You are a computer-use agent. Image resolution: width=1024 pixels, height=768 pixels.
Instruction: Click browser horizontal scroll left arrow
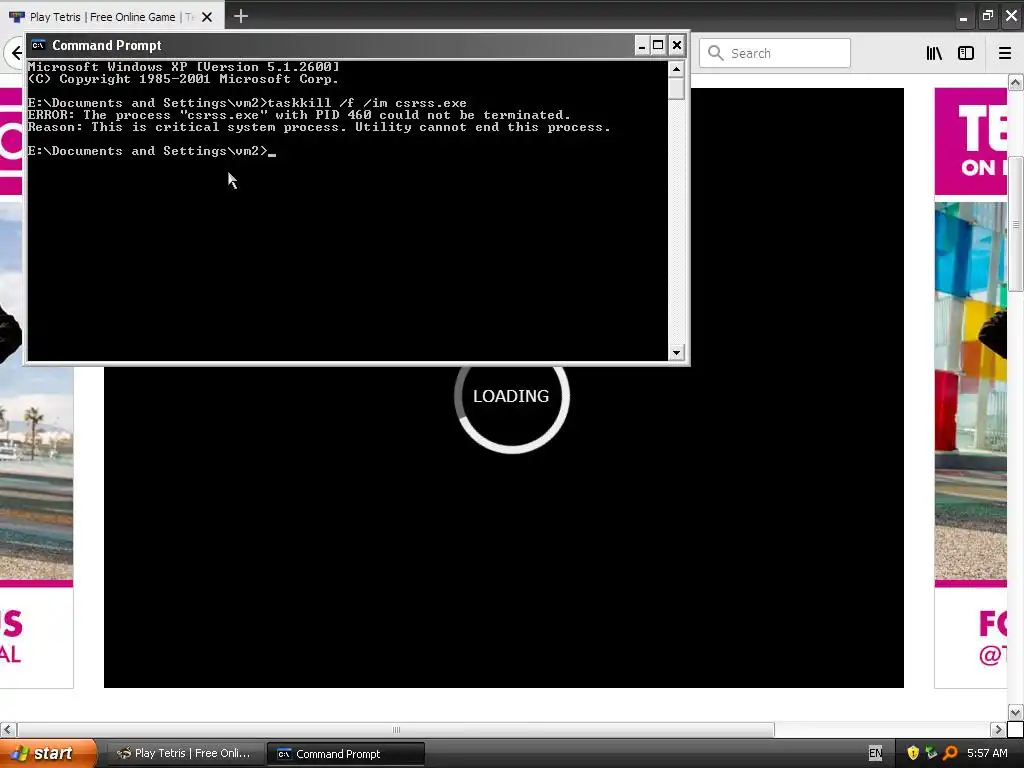click(8, 729)
